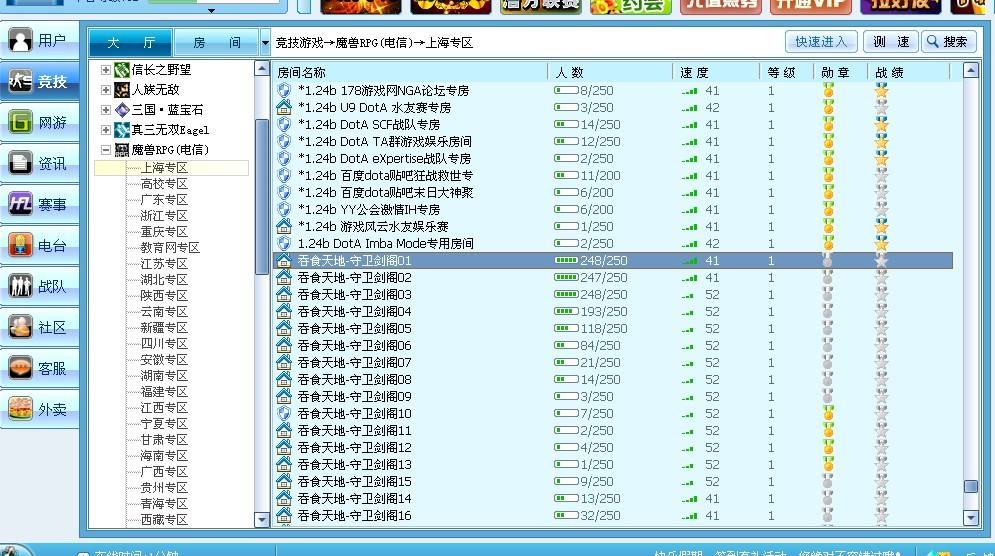
Task: Collapse the 魔兽RPG(电信) tree node
Action: click(x=106, y=150)
